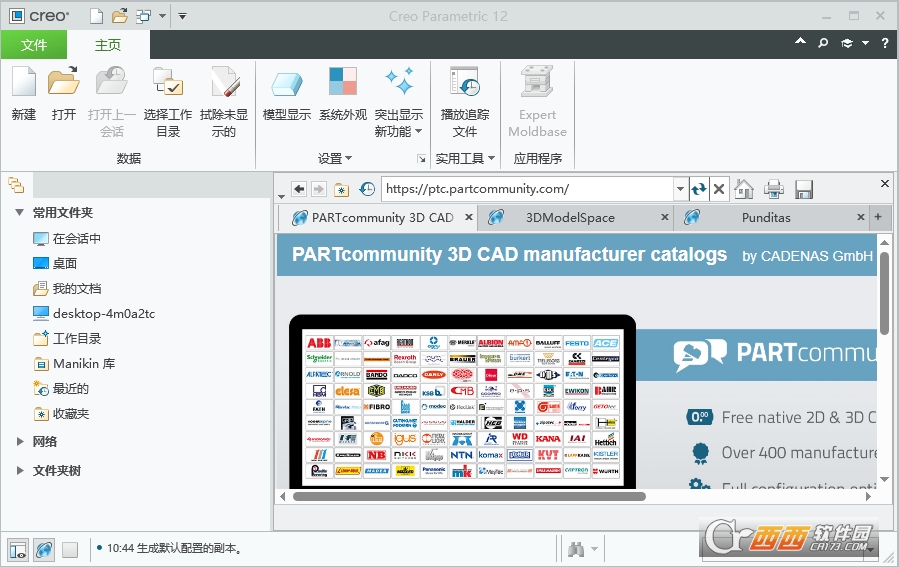Click the folder tree icon above navigator

point(16,185)
